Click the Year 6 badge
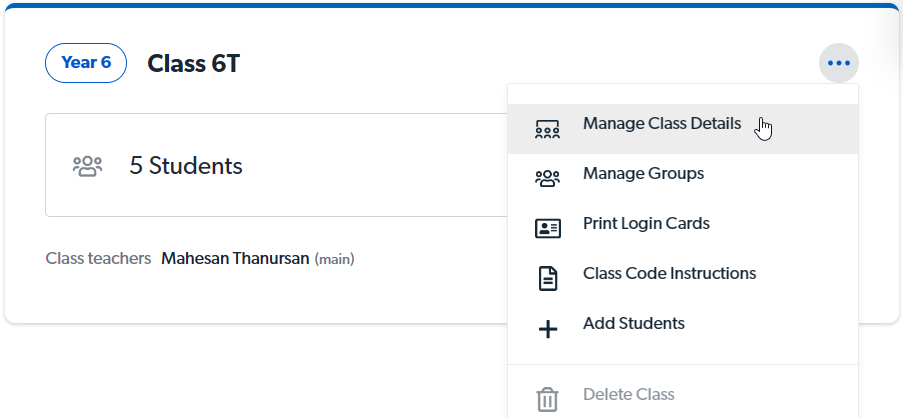 [x=86, y=63]
